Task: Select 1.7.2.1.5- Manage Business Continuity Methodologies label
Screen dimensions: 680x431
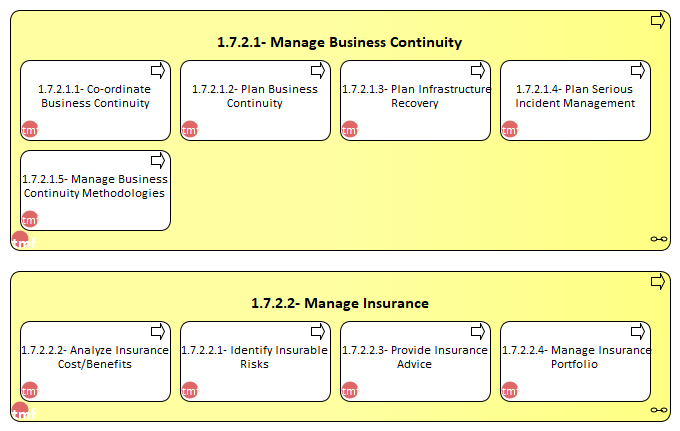Action: (x=95, y=186)
